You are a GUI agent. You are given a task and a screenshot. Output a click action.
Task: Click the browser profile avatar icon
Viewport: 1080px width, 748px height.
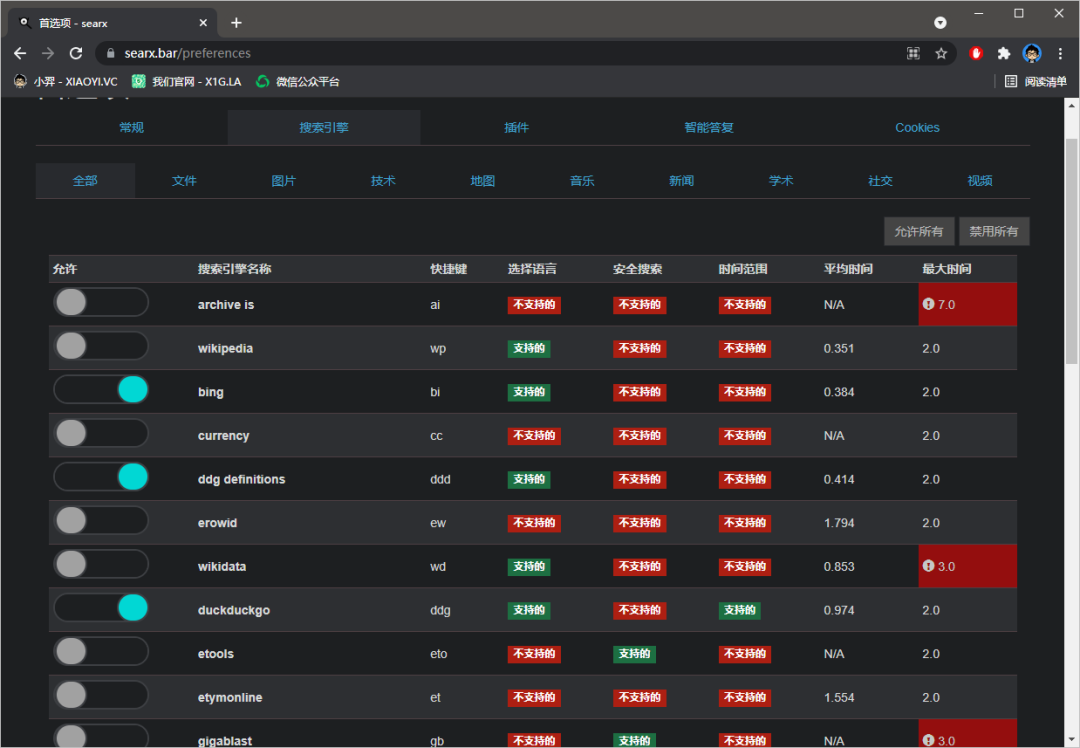(x=1032, y=53)
